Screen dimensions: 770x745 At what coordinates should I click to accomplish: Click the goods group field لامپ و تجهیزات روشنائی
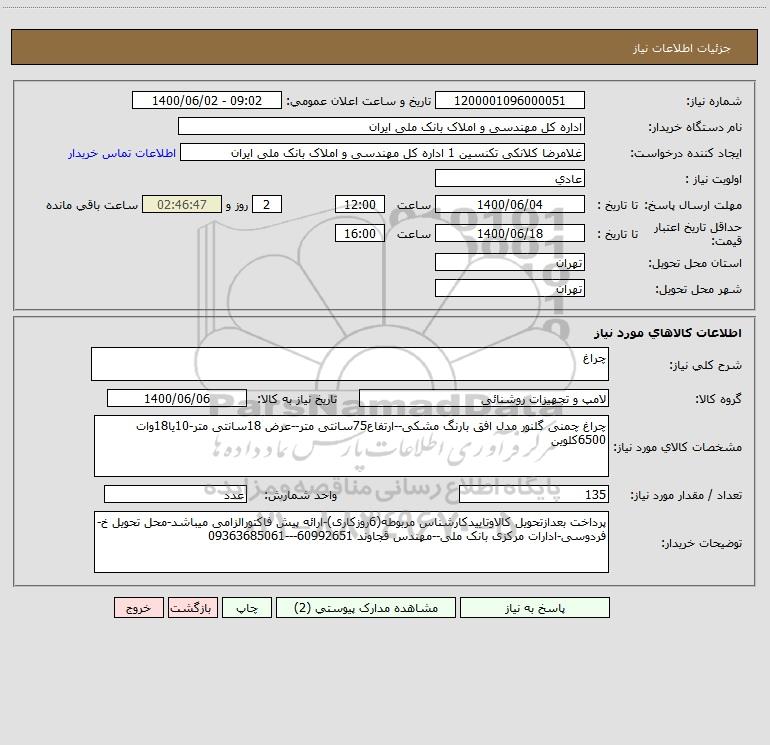coord(484,398)
